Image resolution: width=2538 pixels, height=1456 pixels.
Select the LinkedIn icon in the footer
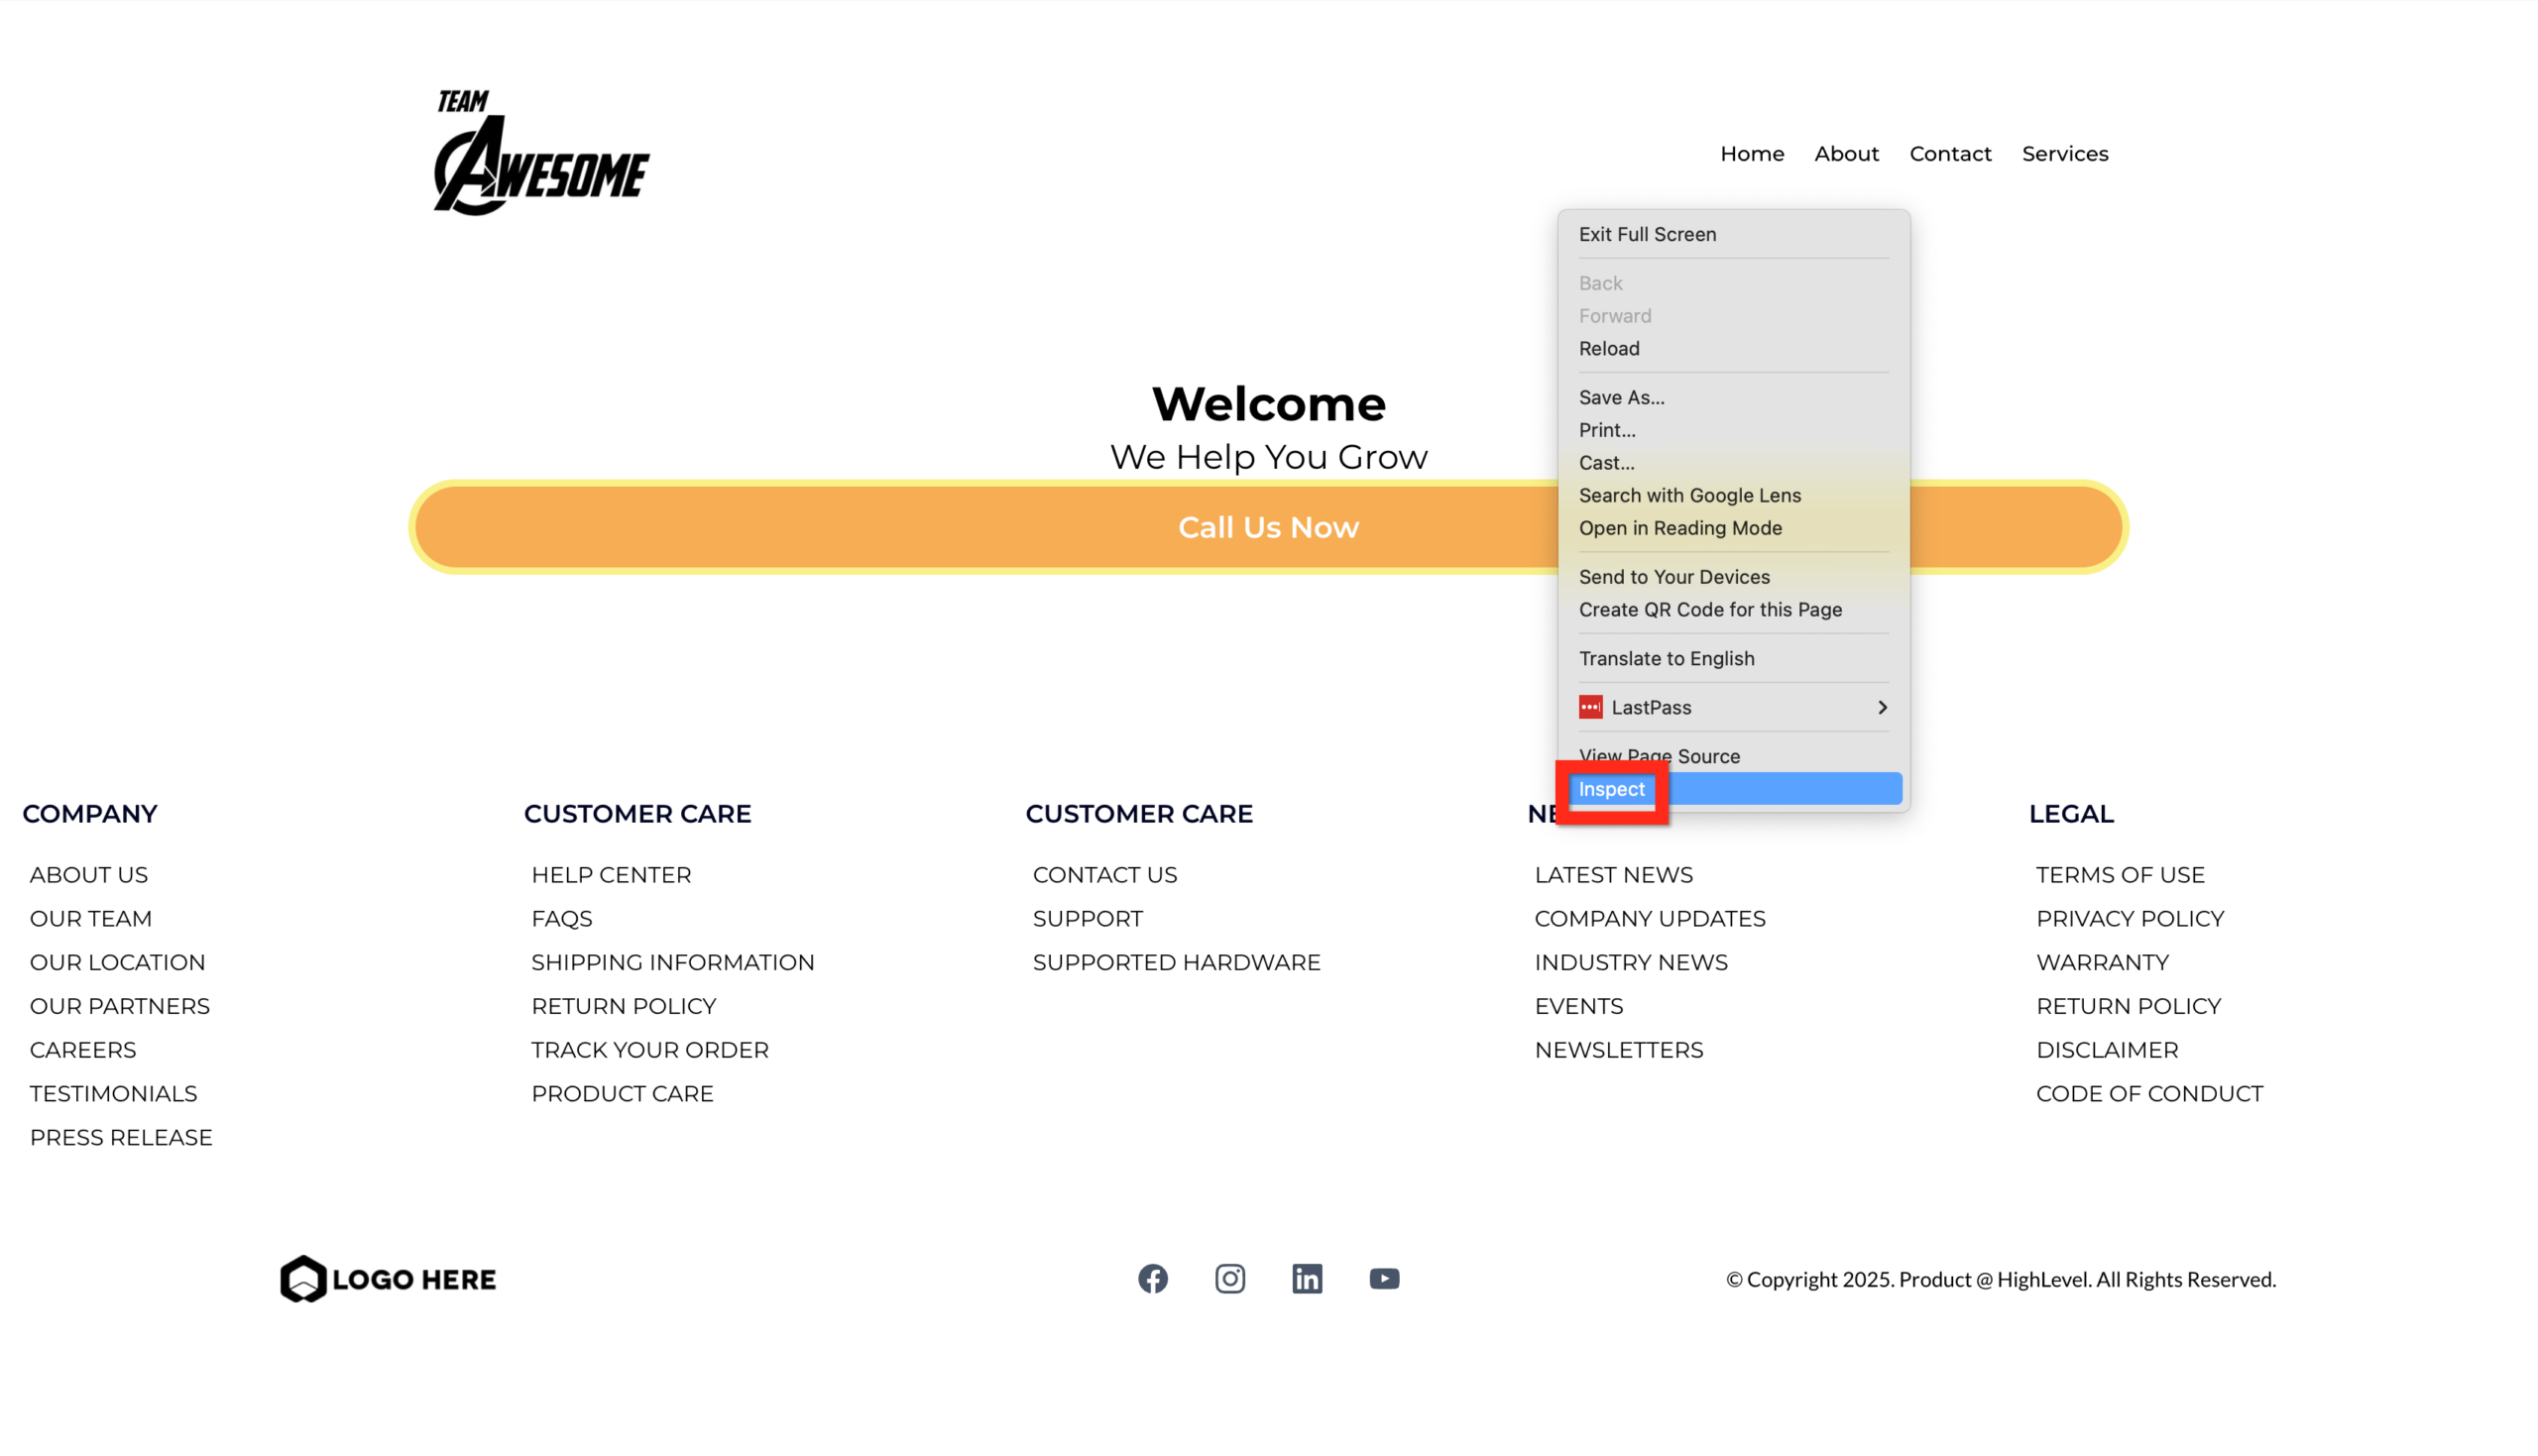coord(1307,1278)
